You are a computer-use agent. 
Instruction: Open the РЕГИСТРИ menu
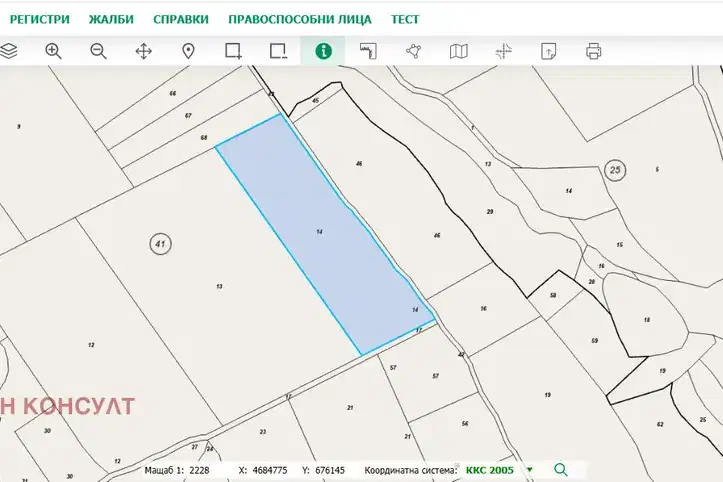(x=40, y=19)
